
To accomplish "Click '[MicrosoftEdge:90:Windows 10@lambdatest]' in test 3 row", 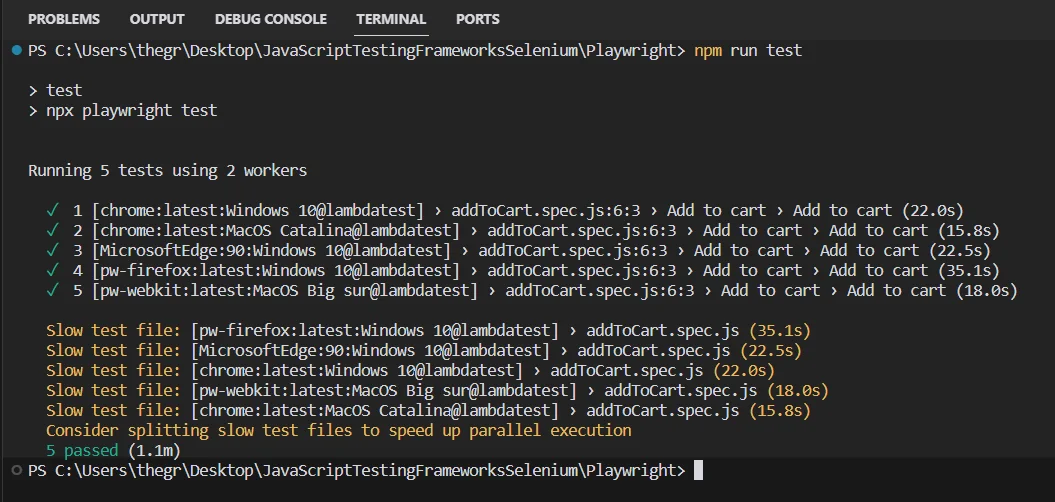I will click(x=271, y=251).
